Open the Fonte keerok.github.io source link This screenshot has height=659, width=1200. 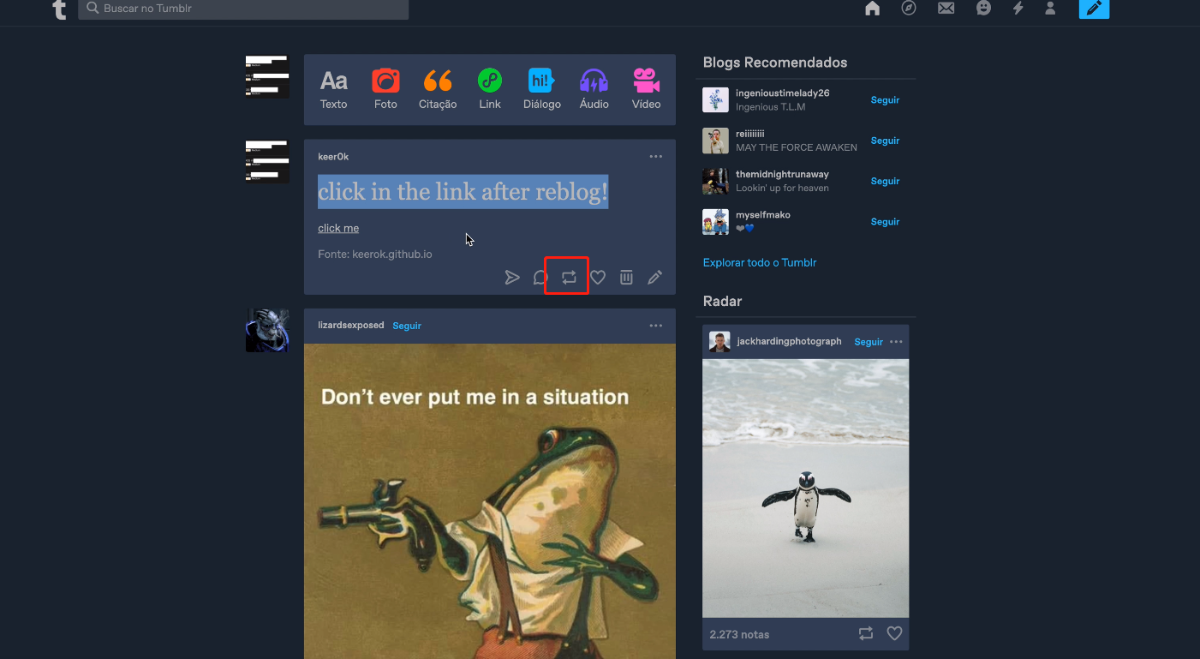375,254
